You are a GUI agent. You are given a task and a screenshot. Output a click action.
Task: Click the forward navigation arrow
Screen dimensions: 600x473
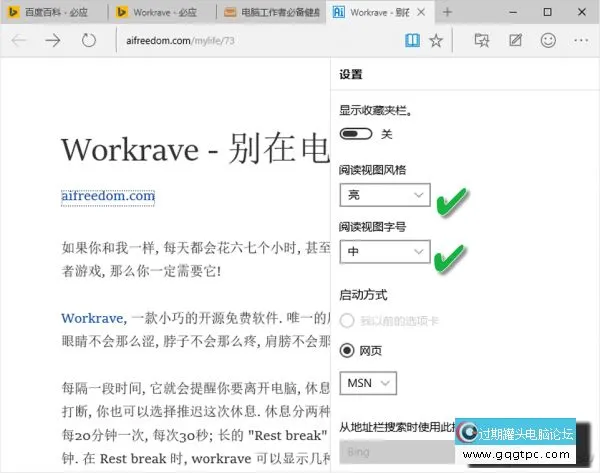53,41
